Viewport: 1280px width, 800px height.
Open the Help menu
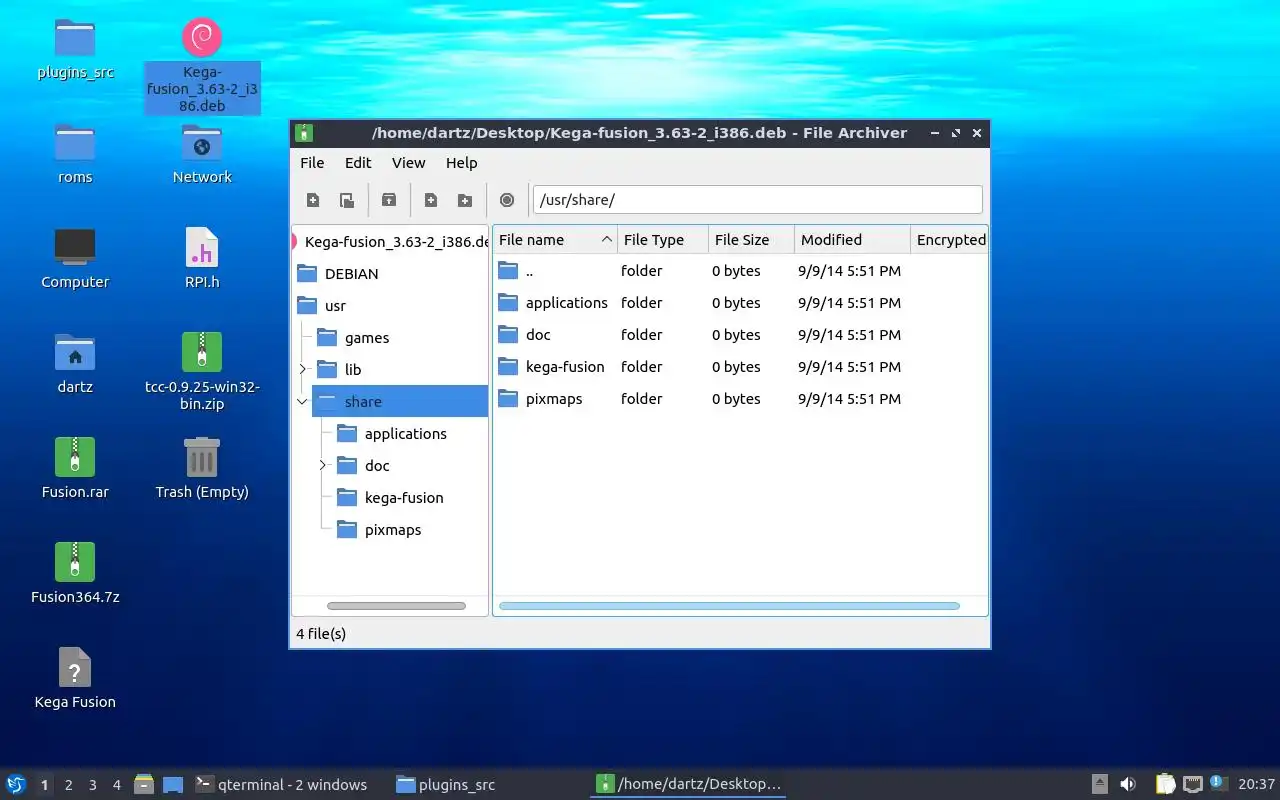[461, 163]
